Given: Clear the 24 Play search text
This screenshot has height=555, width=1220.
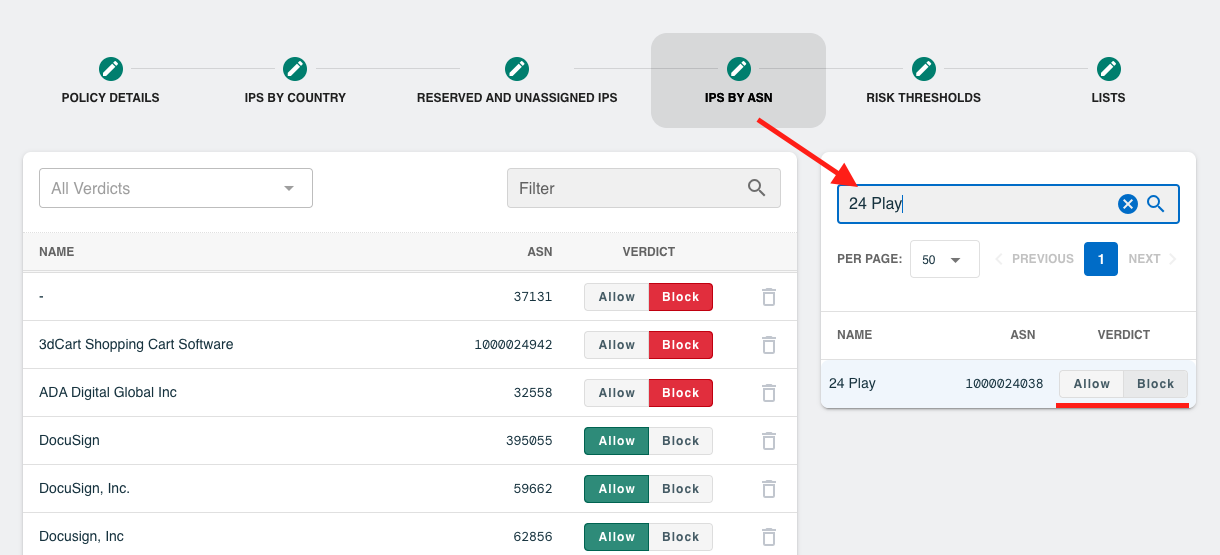Looking at the screenshot, I should 1127,204.
